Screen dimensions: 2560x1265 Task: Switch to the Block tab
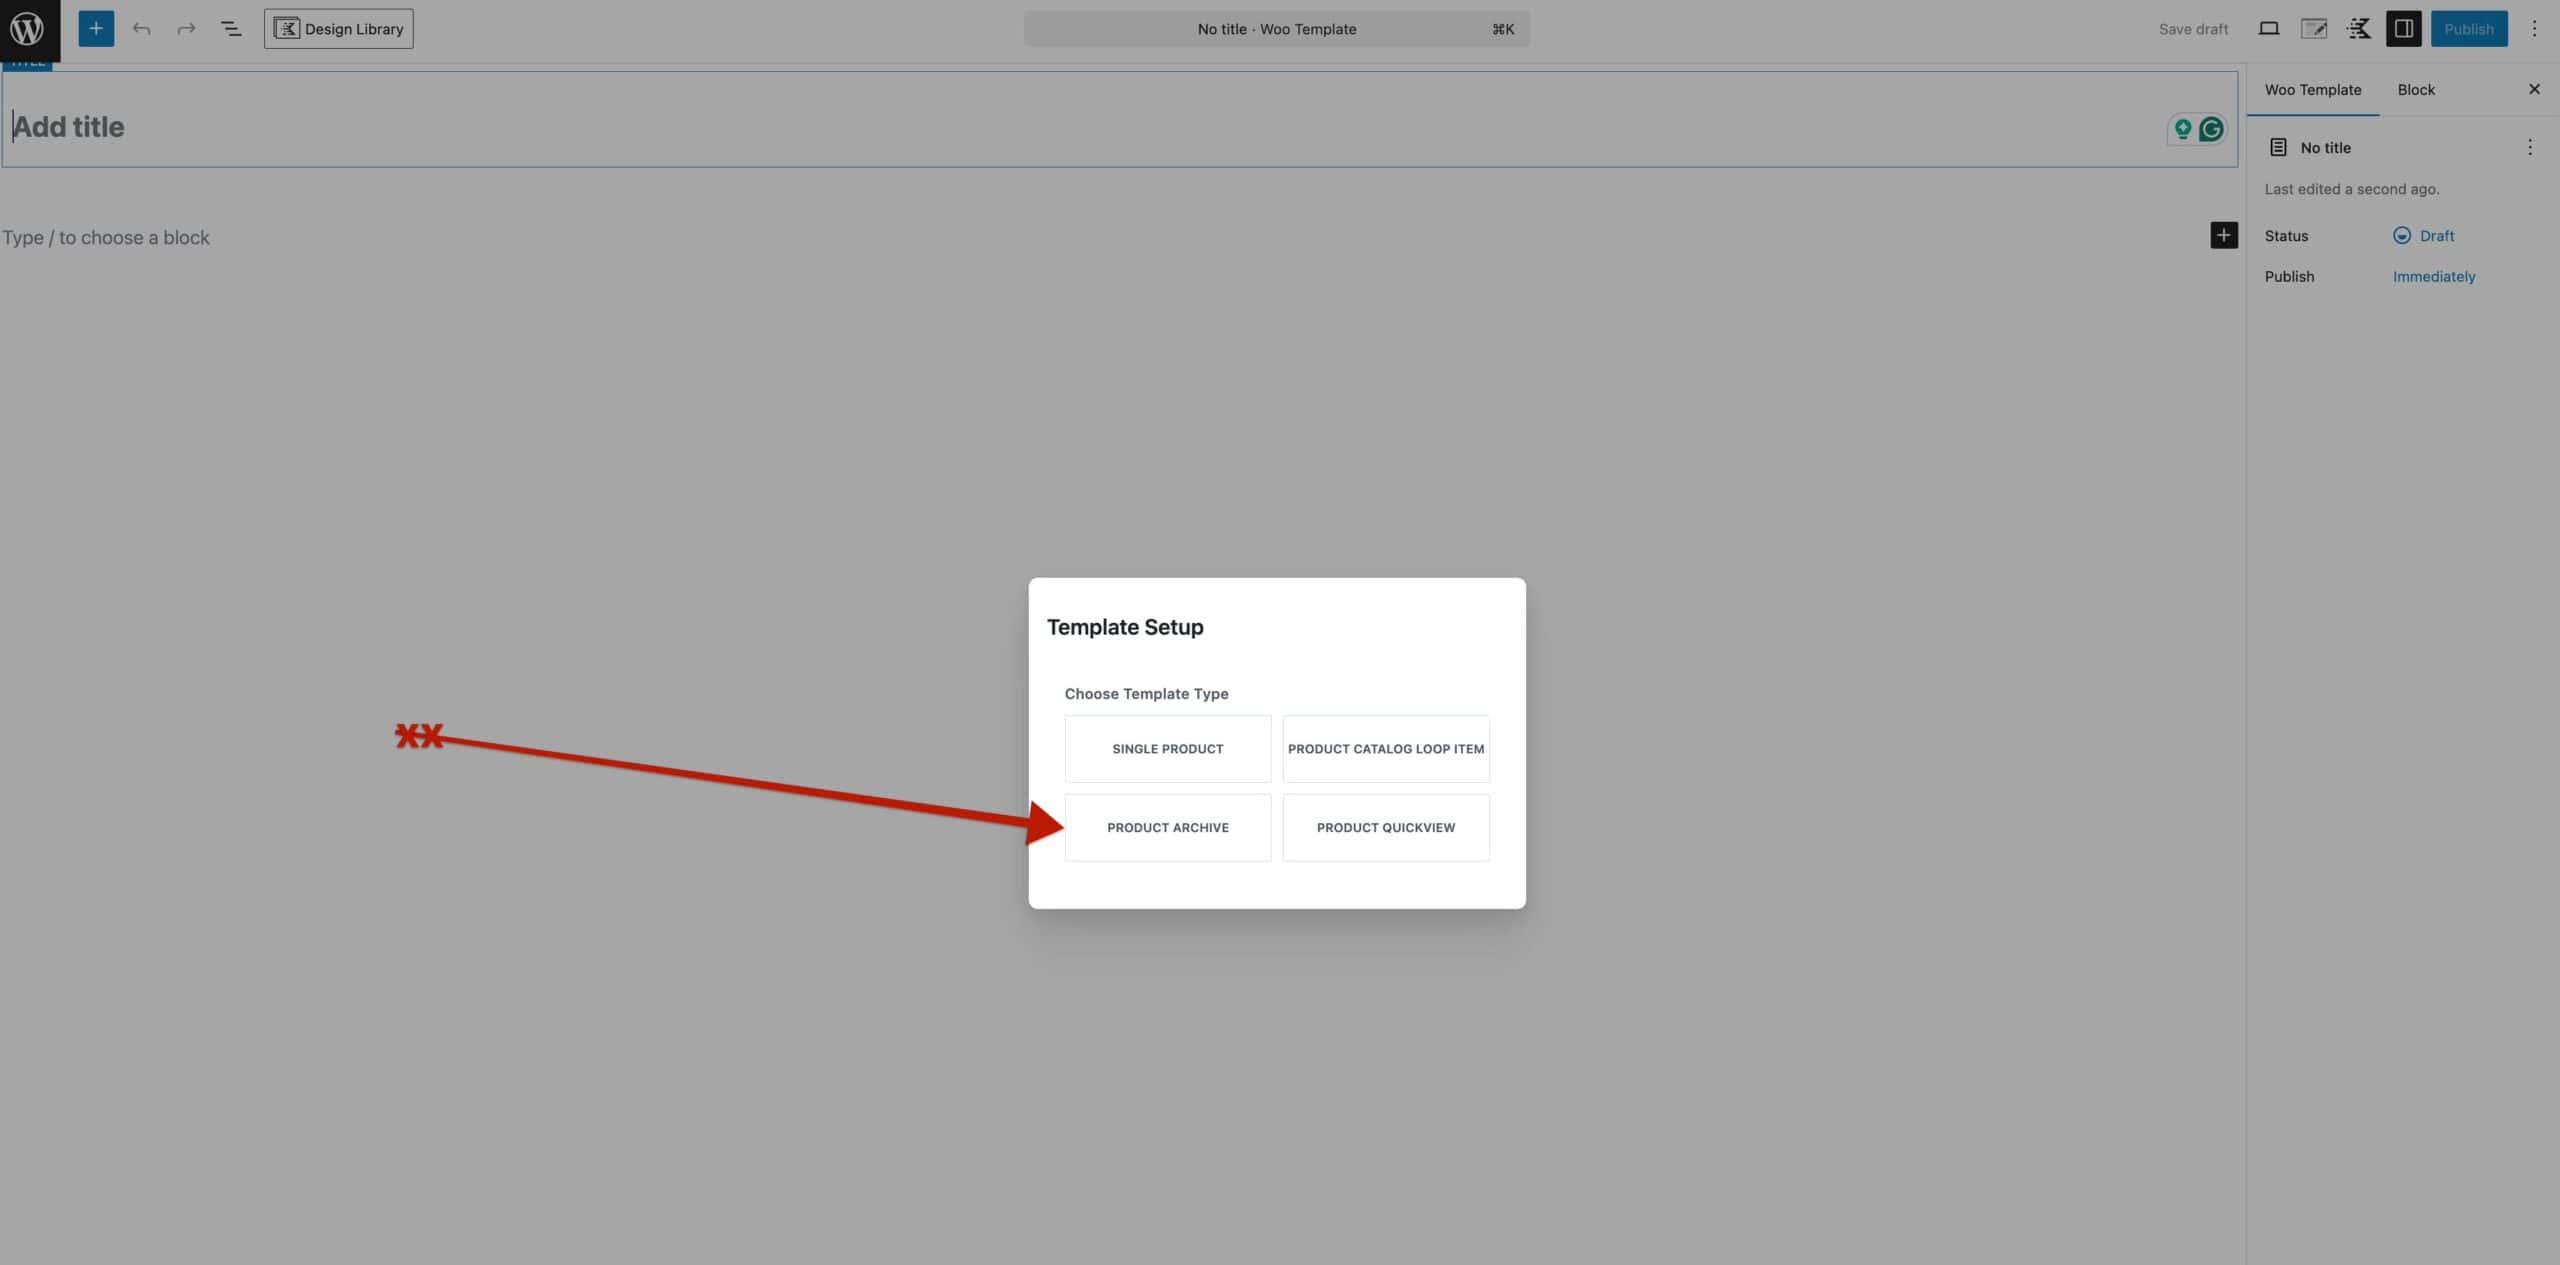point(2415,90)
